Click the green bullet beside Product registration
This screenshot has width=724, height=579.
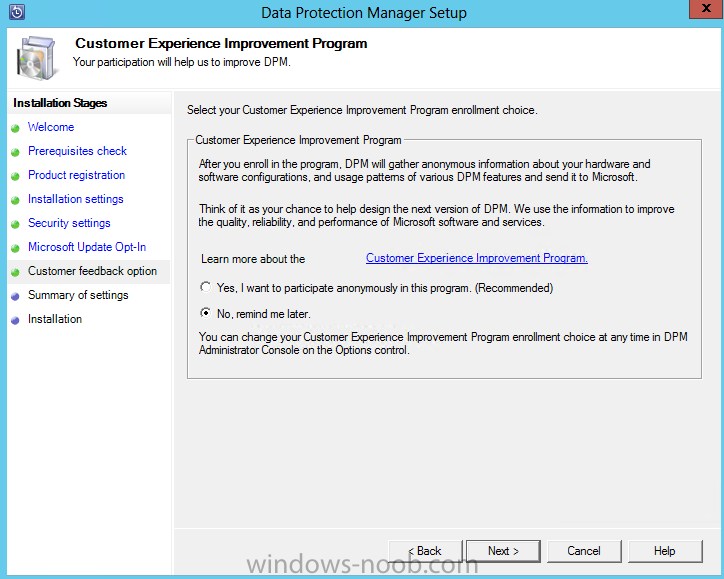[16, 176]
